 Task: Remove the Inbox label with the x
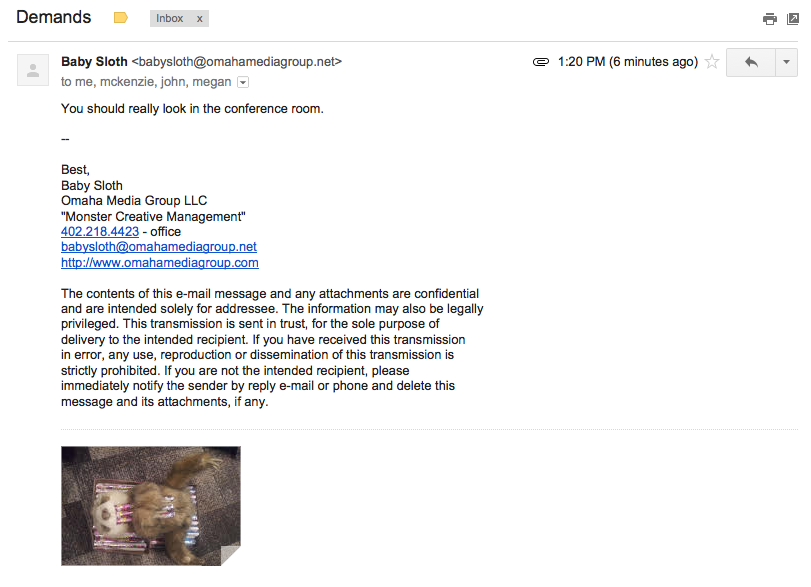(x=199, y=19)
